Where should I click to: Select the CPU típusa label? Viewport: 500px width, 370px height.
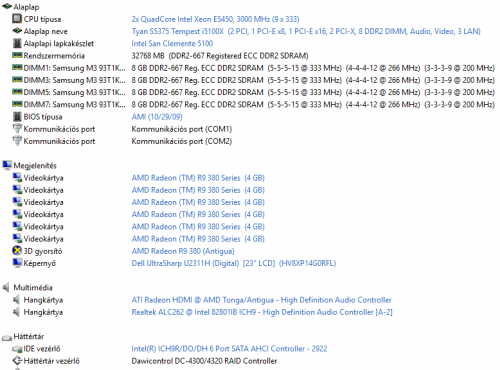tap(42, 19)
